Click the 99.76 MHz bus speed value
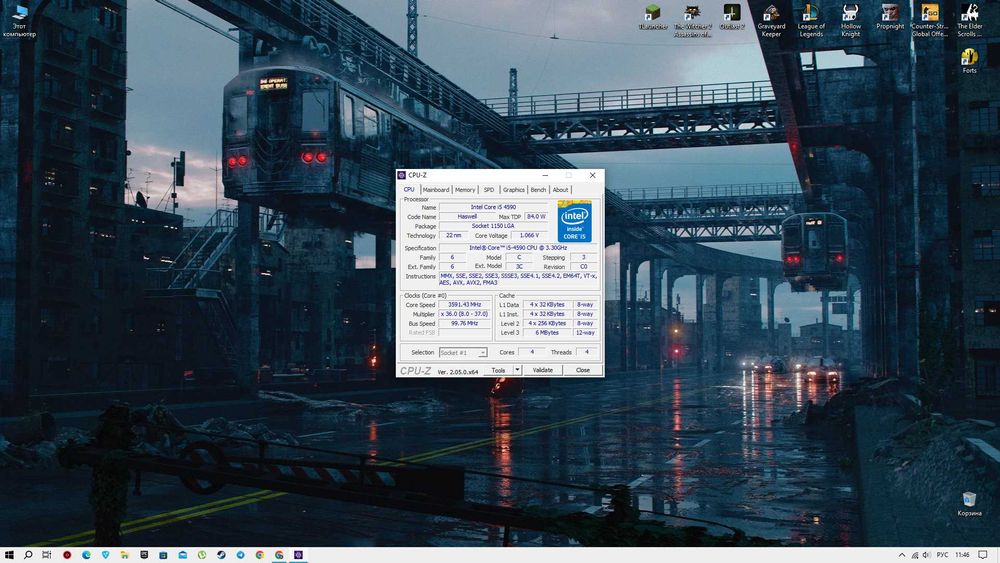The image size is (1000, 563). pos(465,323)
